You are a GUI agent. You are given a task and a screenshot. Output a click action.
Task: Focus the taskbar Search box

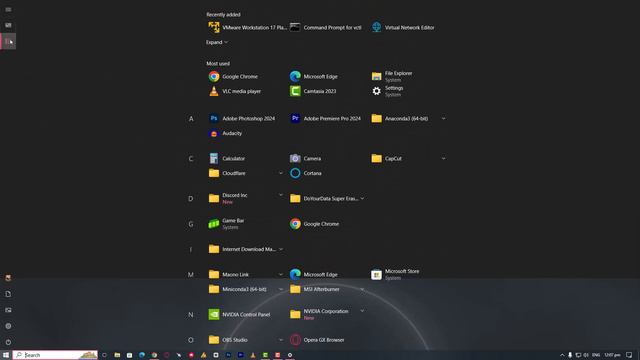(55, 355)
